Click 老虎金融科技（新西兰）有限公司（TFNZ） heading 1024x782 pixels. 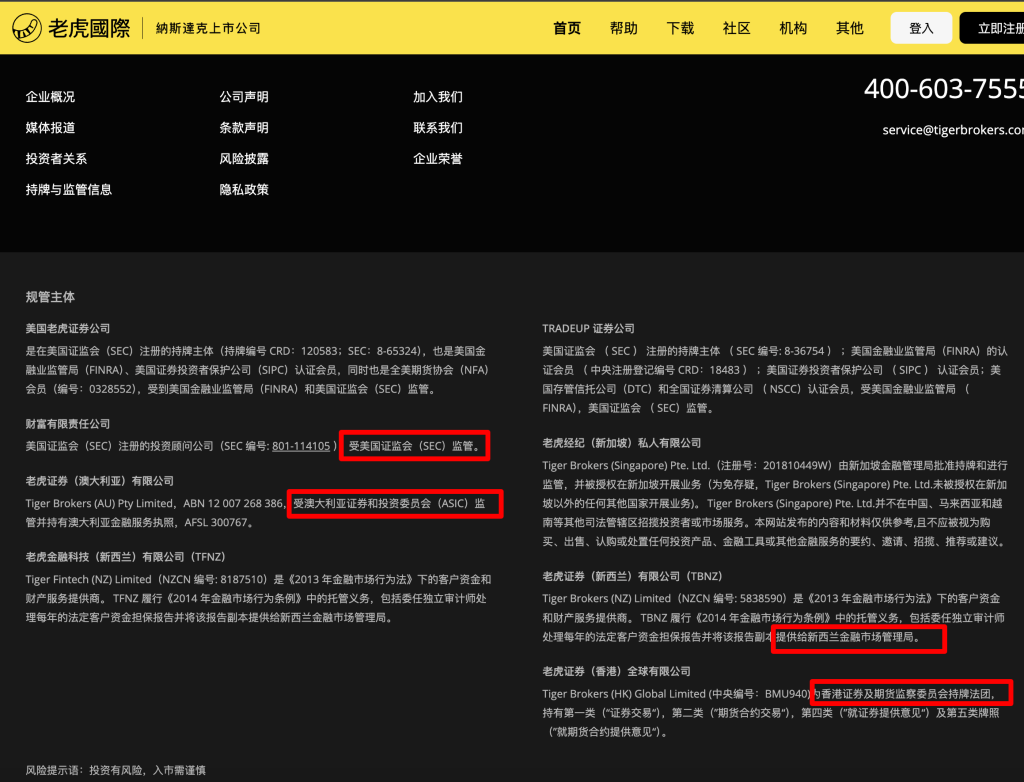(125, 557)
